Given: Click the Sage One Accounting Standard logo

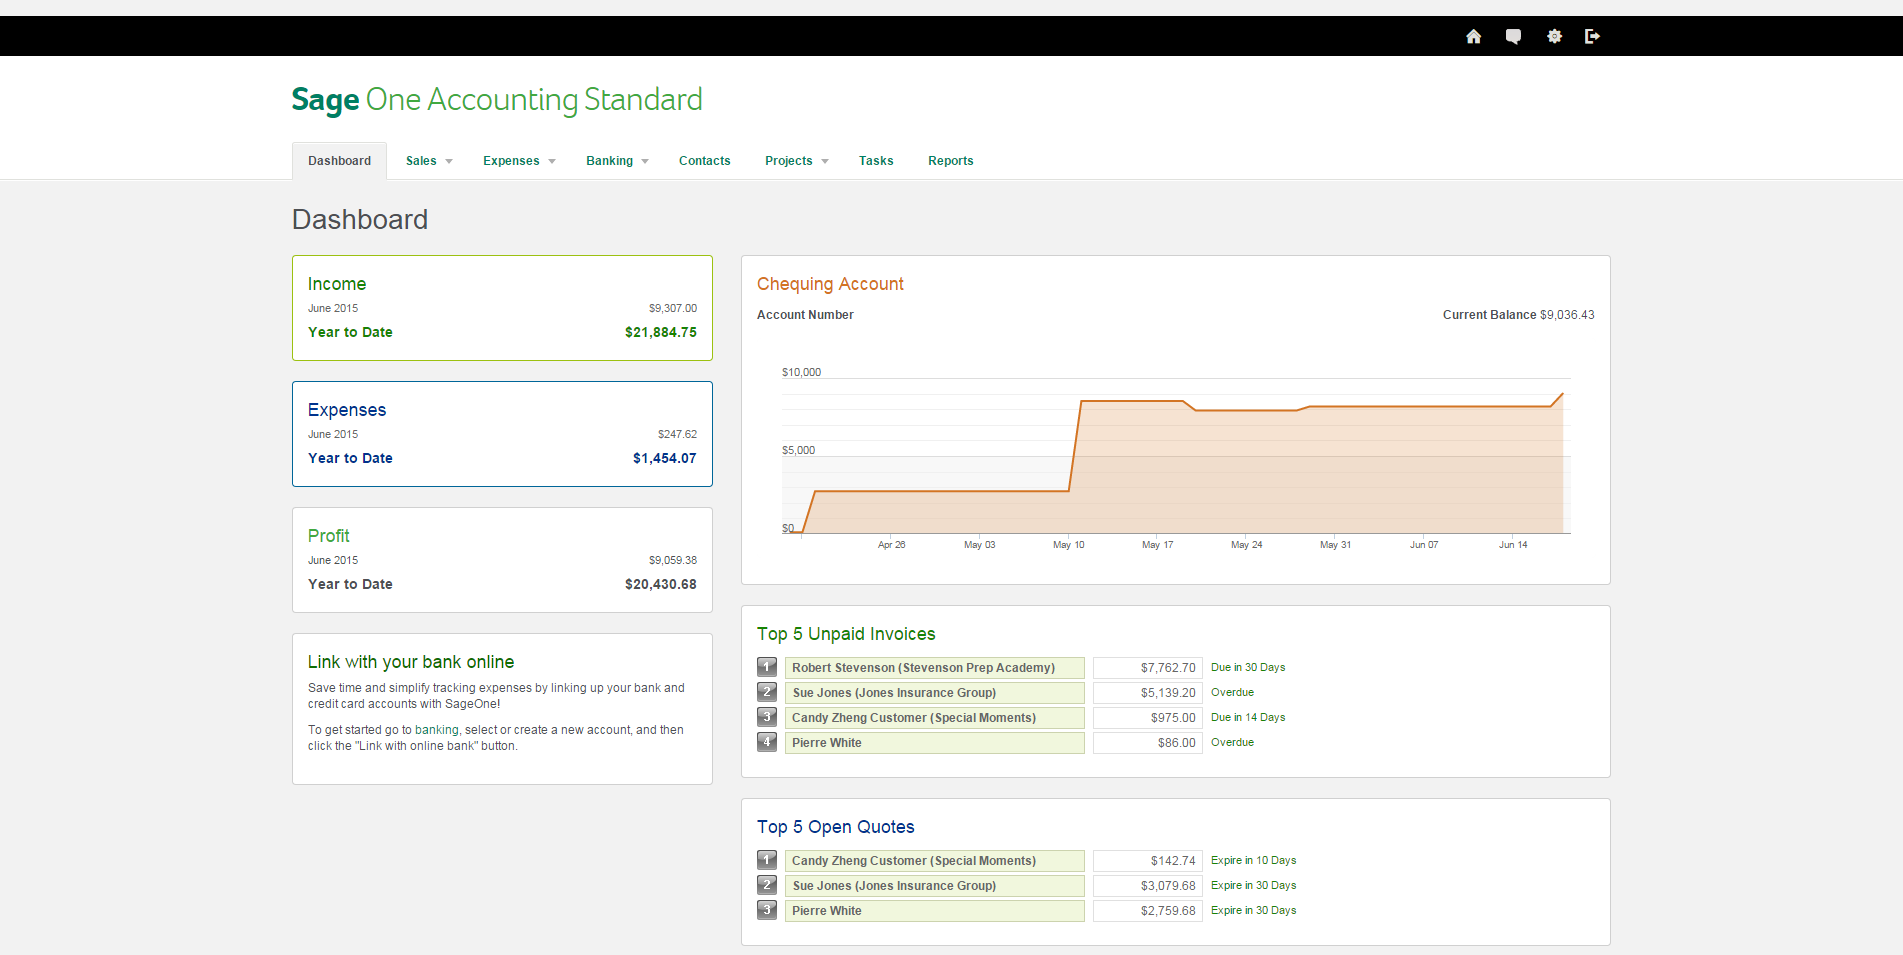Looking at the screenshot, I should pyautogui.click(x=496, y=100).
